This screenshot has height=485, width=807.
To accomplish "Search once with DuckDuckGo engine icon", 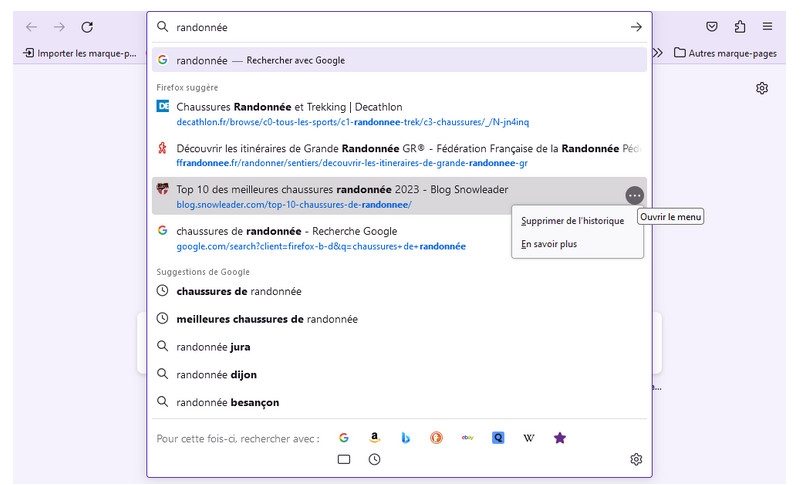I will 436,438.
